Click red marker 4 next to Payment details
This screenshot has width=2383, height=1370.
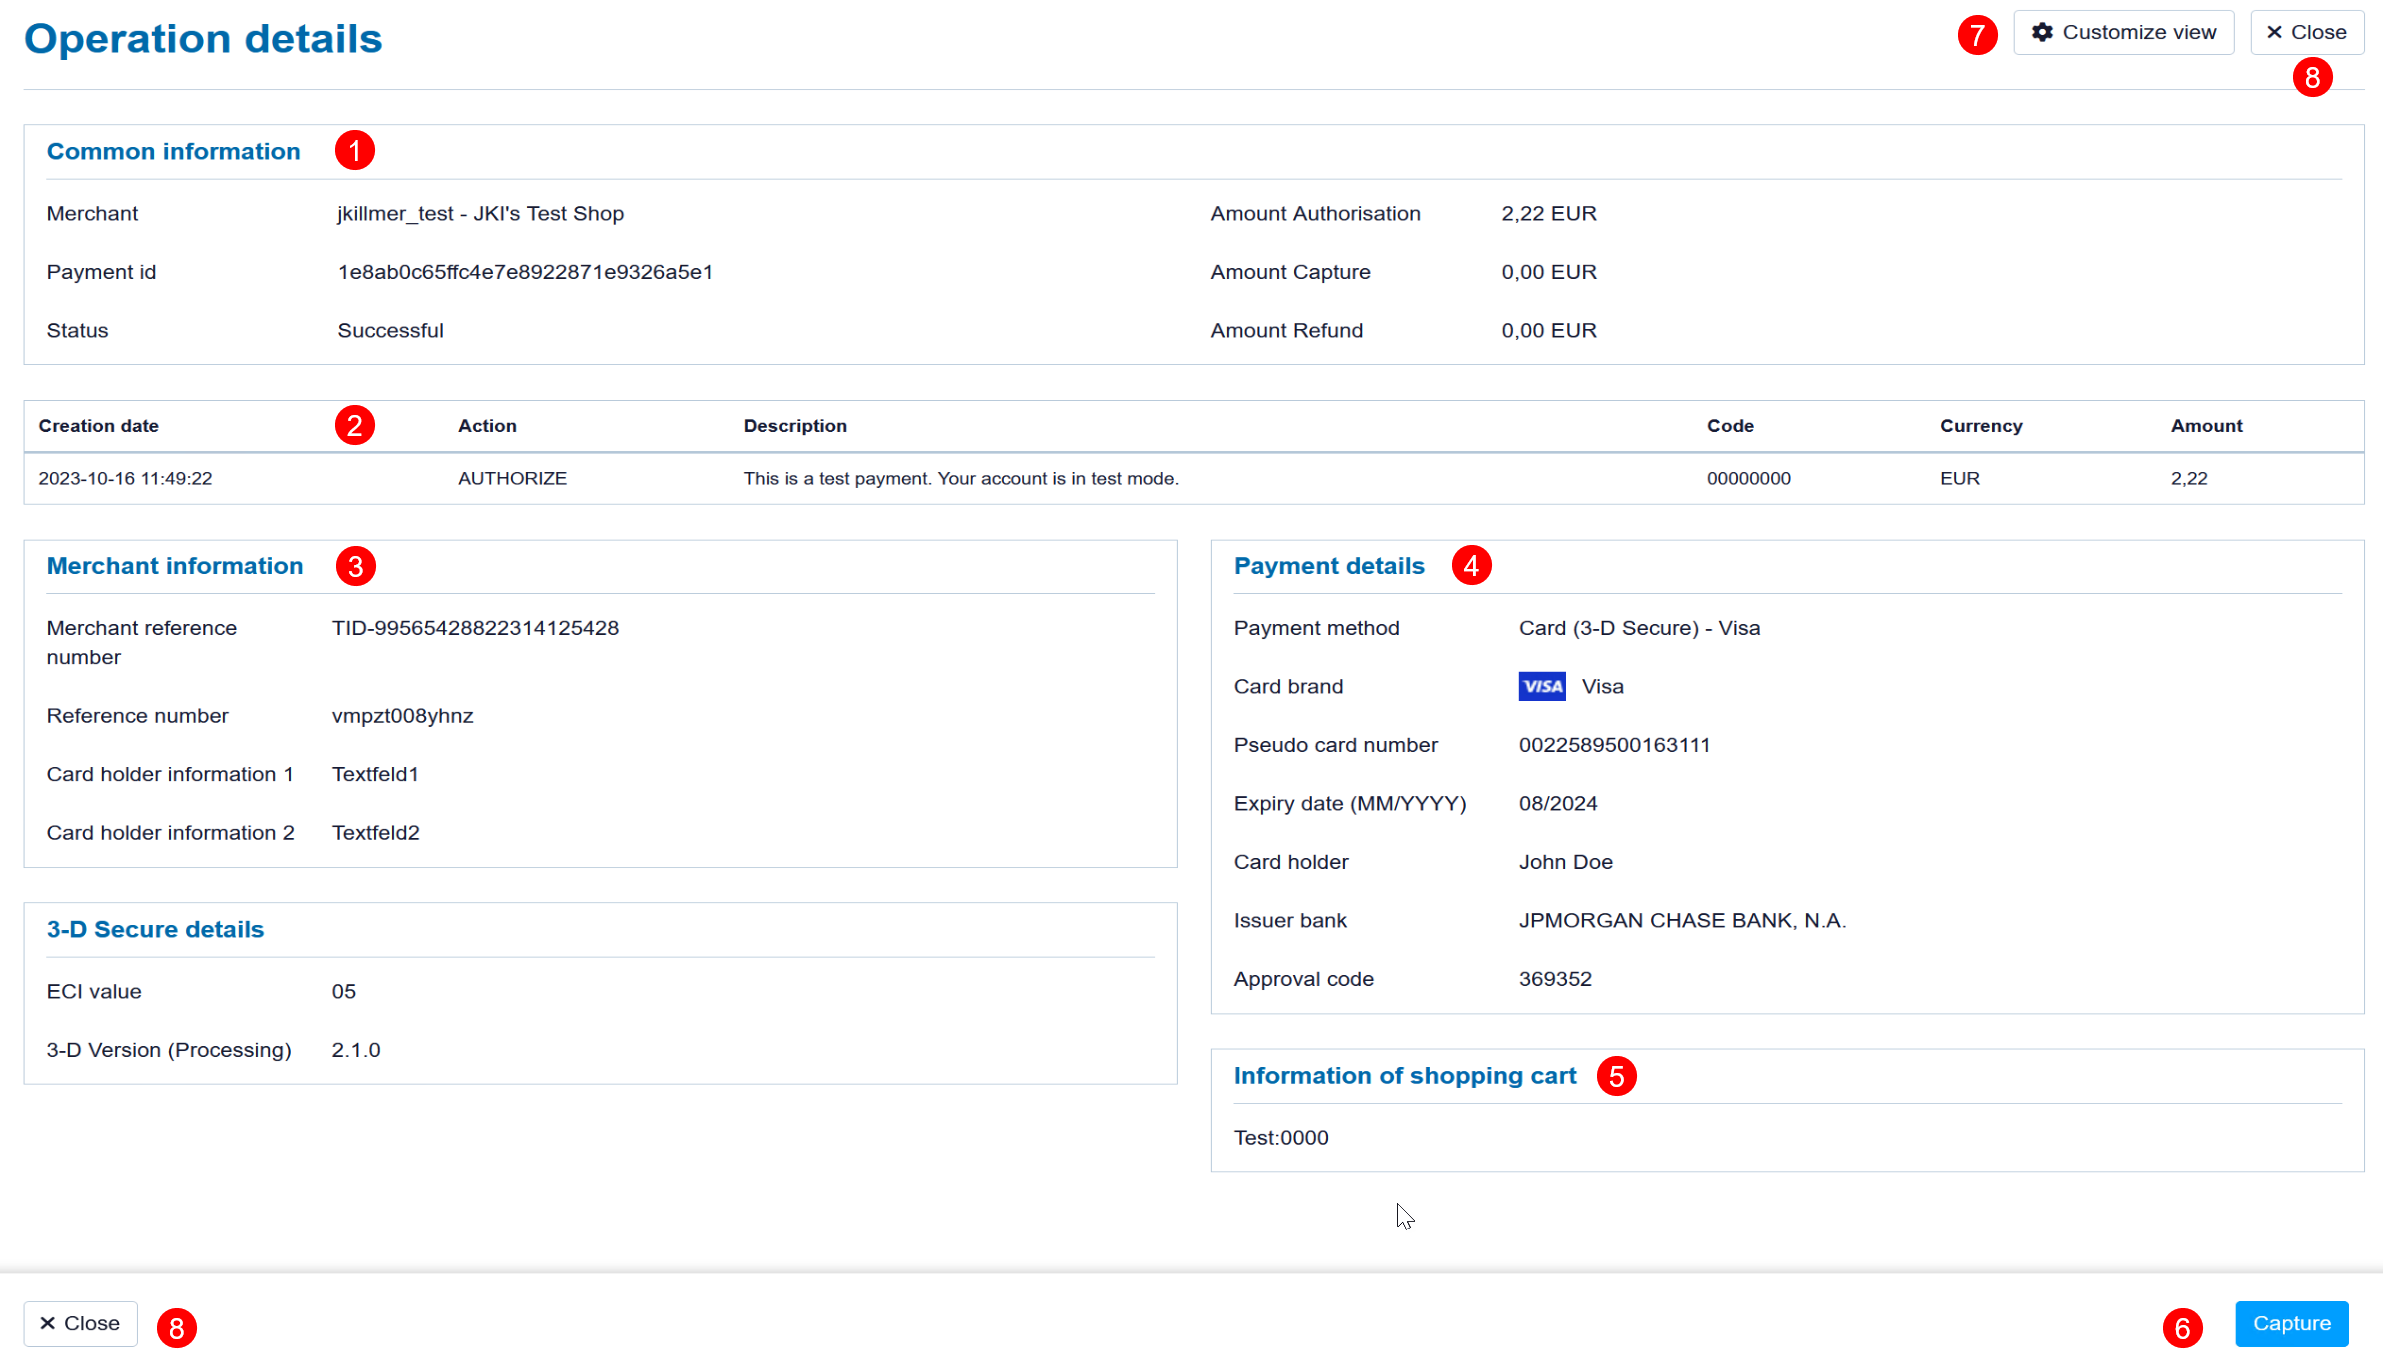[x=1470, y=566]
